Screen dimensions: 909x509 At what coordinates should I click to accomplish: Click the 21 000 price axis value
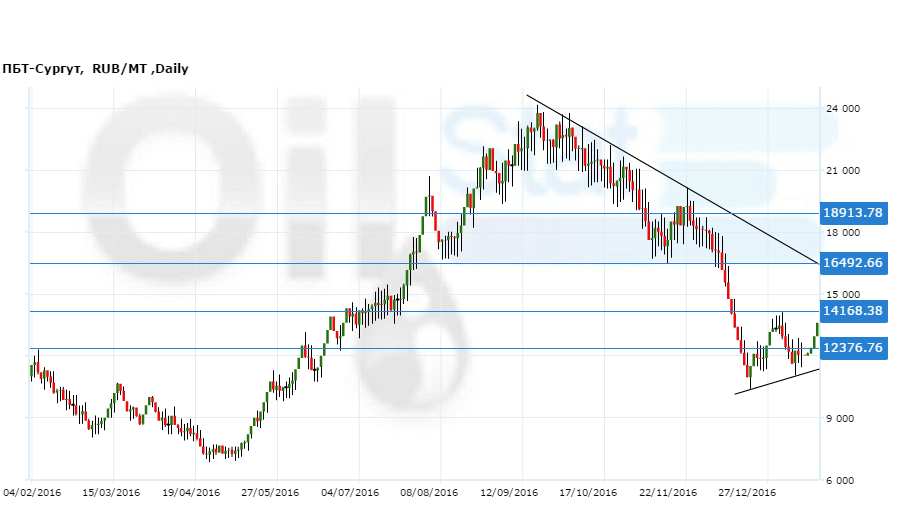pos(842,171)
